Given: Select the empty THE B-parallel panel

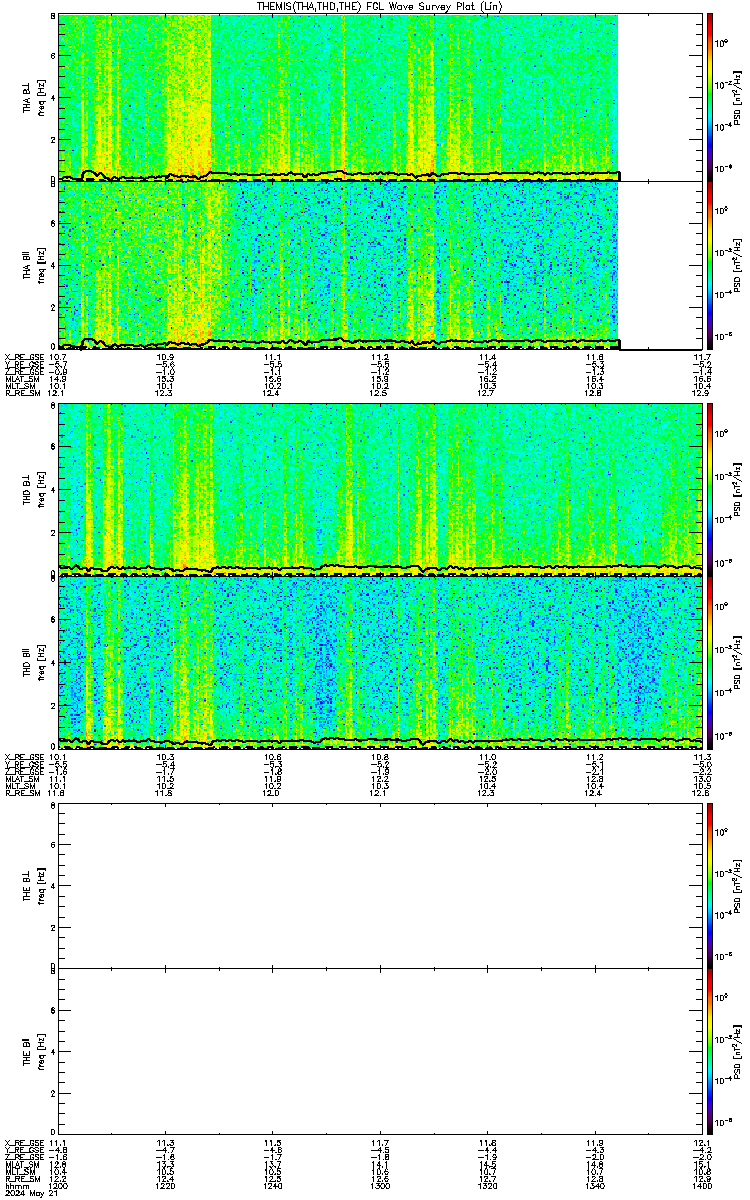Looking at the screenshot, I should click(x=380, y=1051).
